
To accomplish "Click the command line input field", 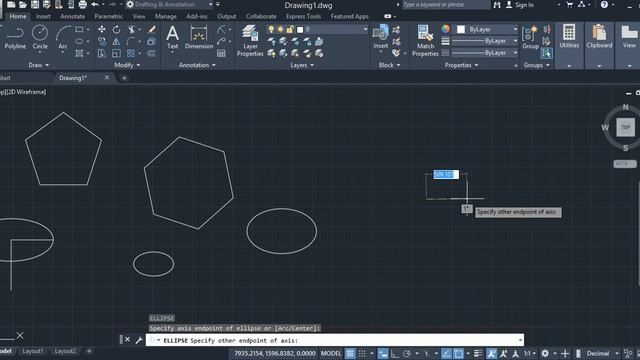I will click(335, 340).
